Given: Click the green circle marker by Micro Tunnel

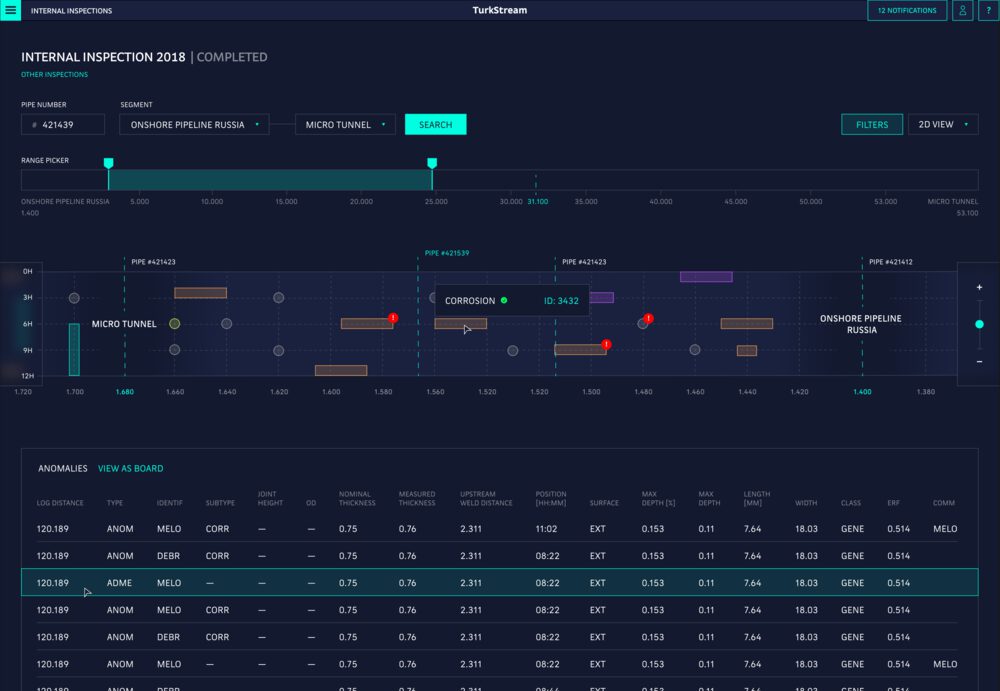Looking at the screenshot, I should [x=175, y=324].
